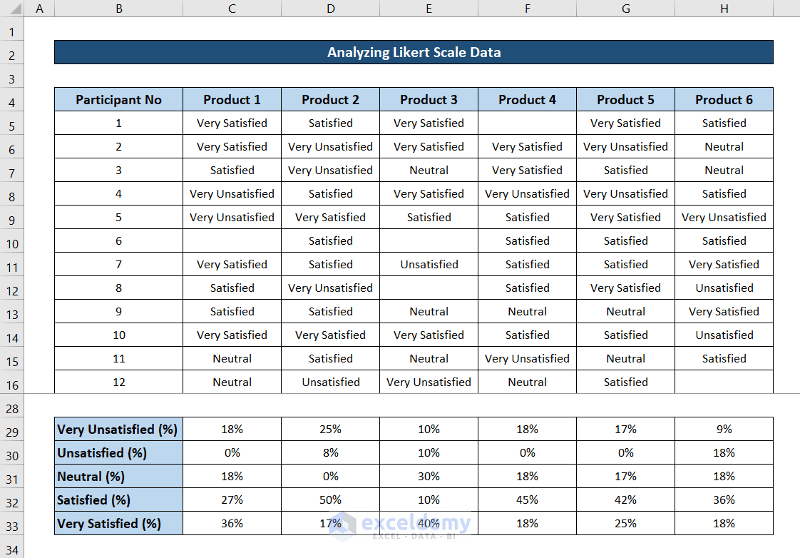The height and width of the screenshot is (558, 800).
Task: Click the Very Unsatisfied (%) label cell
Action: 118,429
